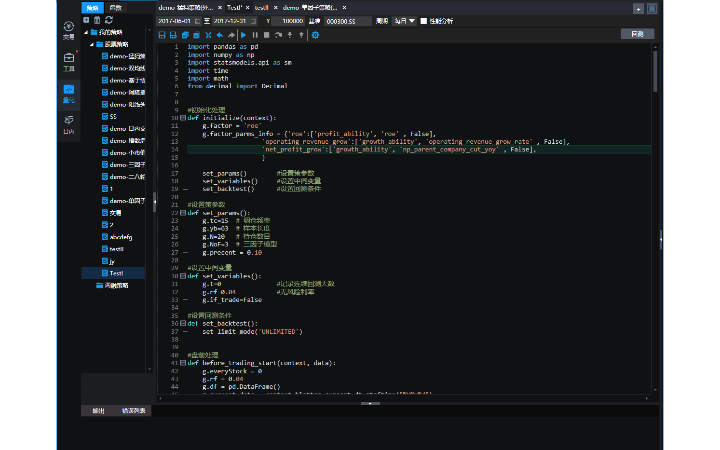
Task: Click the bottom icon in the left sidebar
Action: point(68,124)
